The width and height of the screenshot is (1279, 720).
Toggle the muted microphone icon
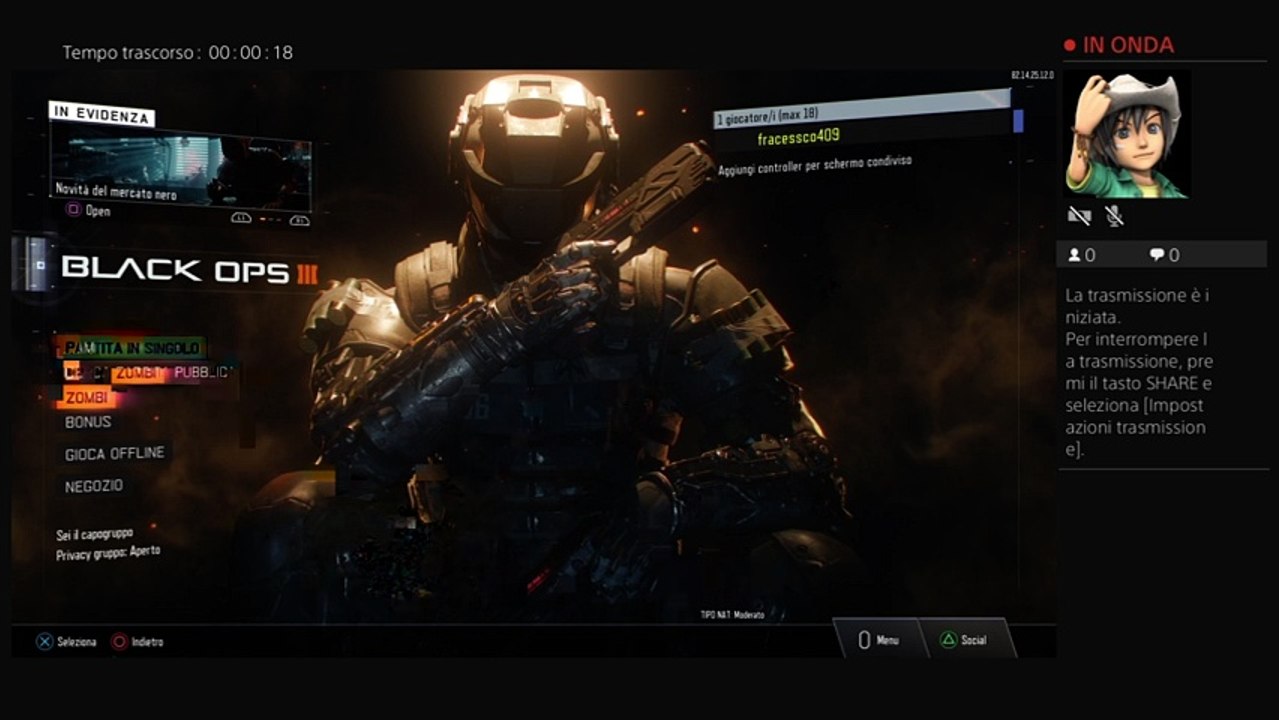pyautogui.click(x=1114, y=215)
